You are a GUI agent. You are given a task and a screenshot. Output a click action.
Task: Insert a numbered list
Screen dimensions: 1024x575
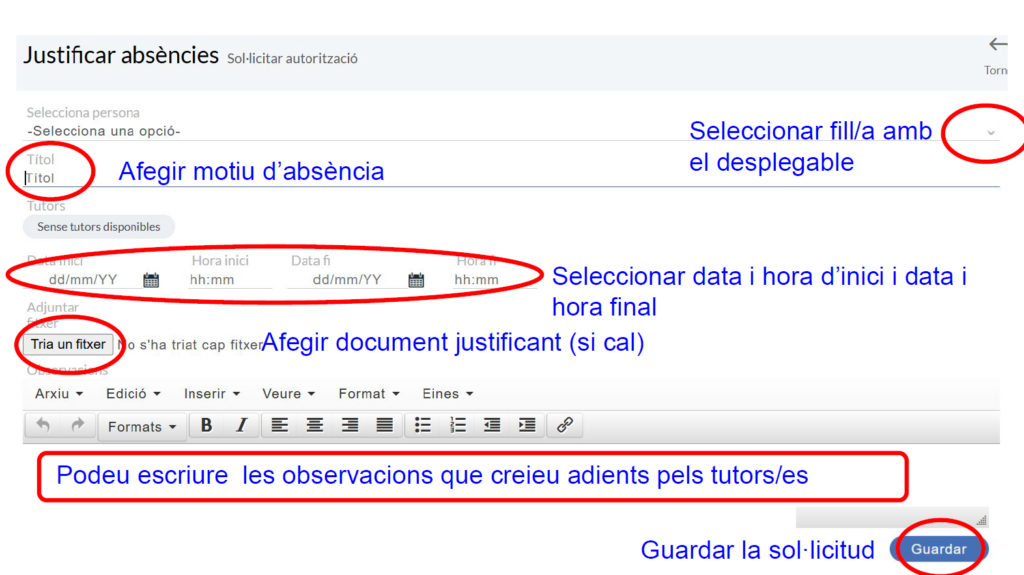pos(458,425)
